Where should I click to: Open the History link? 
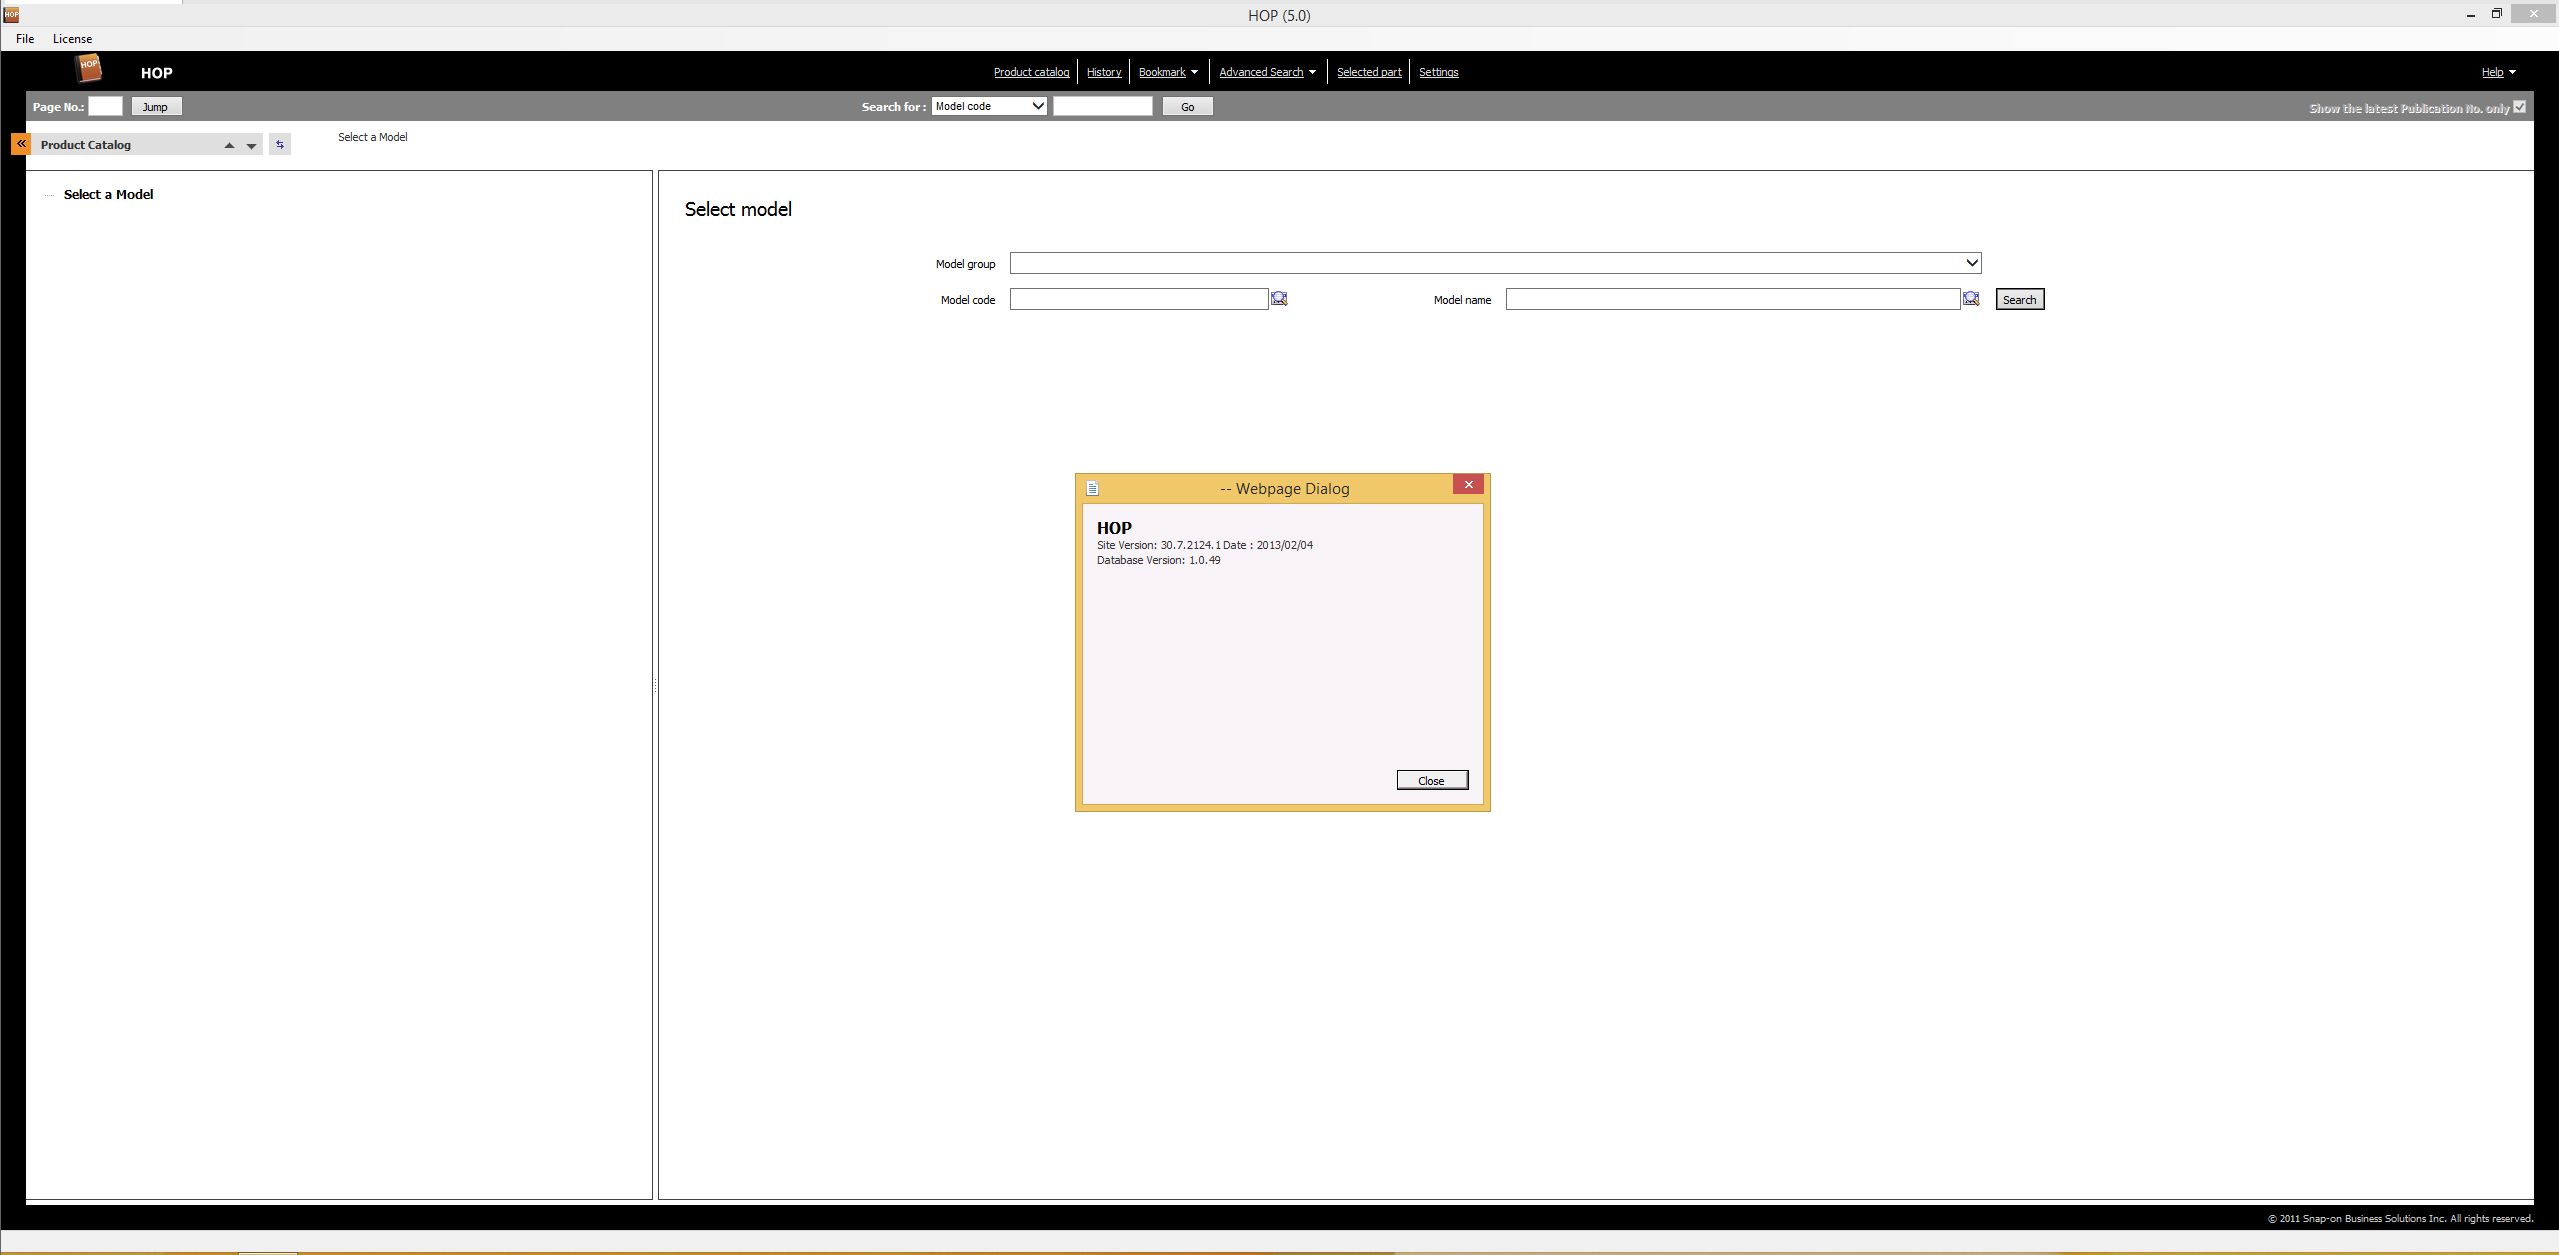1104,72
